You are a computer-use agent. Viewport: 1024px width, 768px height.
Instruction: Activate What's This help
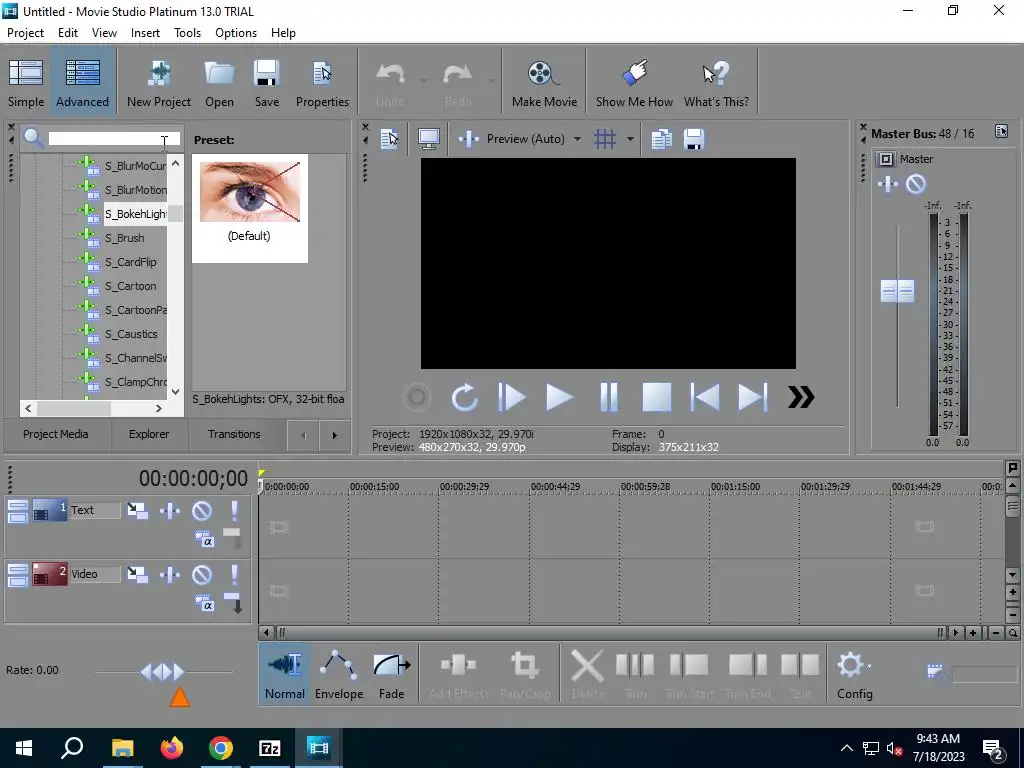point(716,82)
